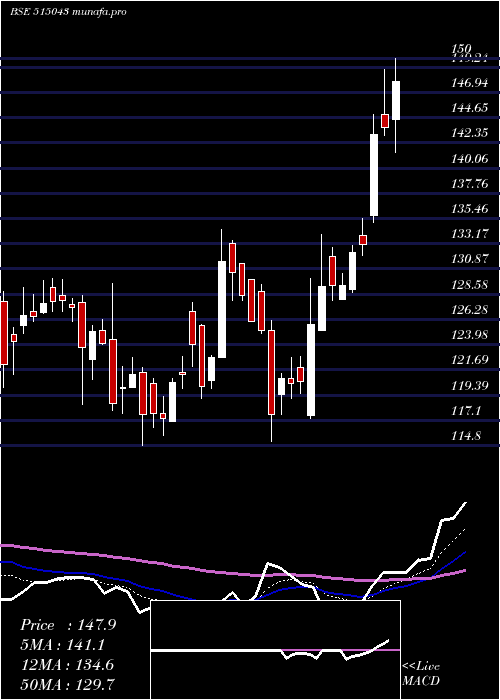Click the tall white candle spanning 135 to 142

tap(374, 175)
